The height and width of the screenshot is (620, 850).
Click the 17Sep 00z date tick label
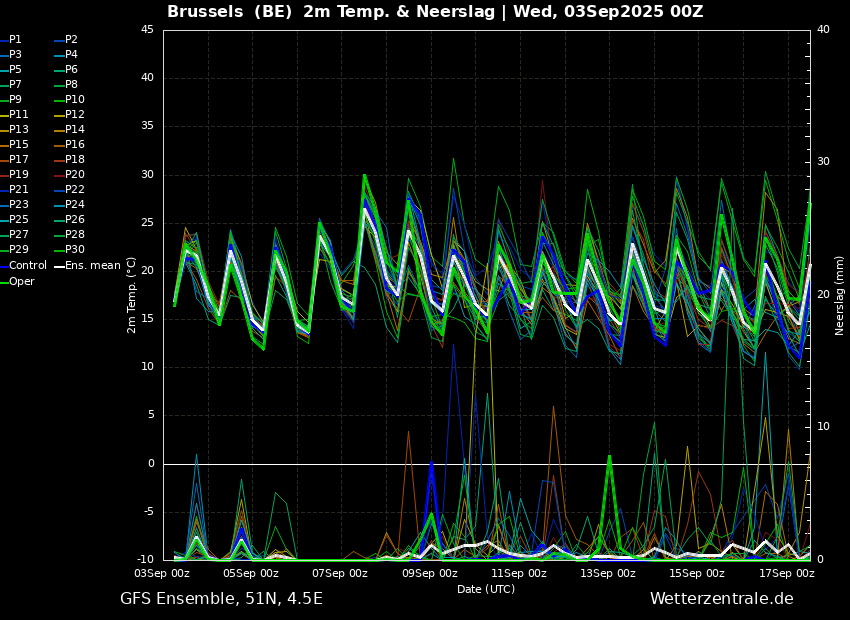click(x=786, y=574)
